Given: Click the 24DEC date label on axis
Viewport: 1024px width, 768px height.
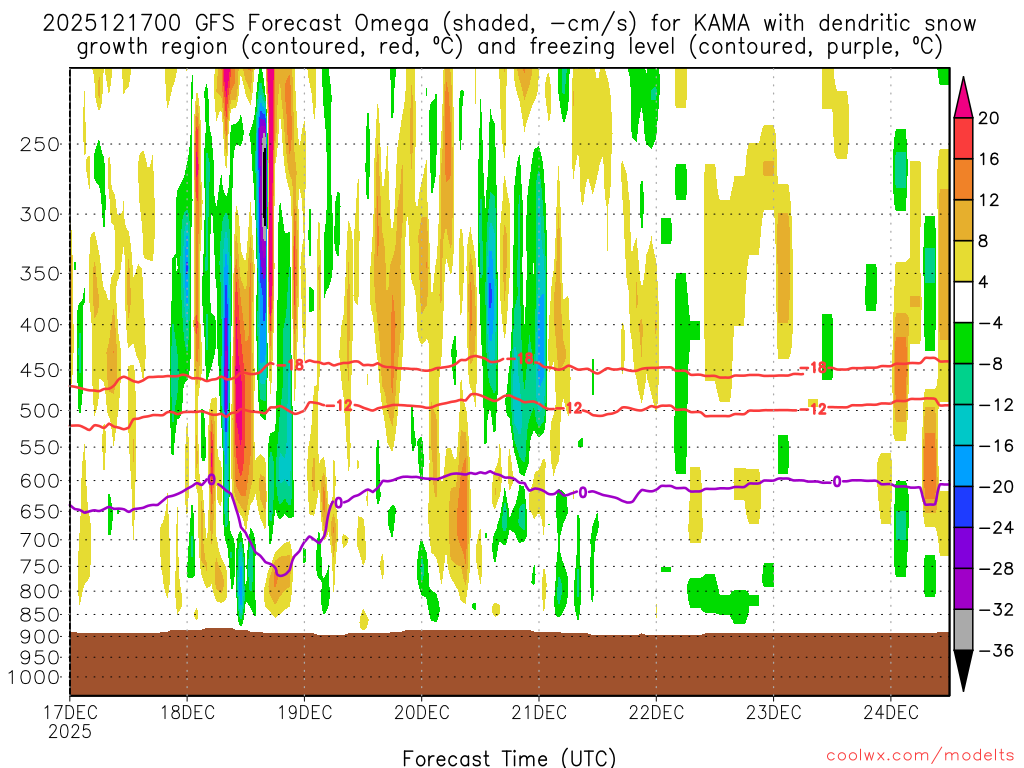Looking at the screenshot, I should [x=891, y=712].
